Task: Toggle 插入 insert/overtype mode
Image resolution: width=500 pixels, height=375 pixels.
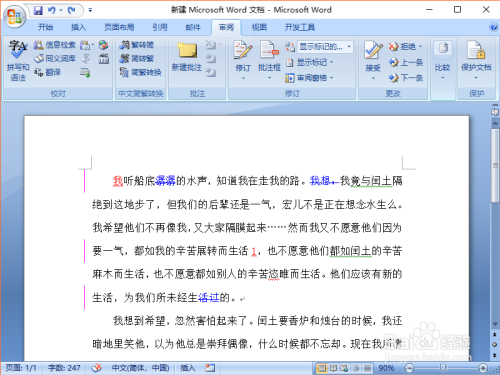Action: [187, 368]
